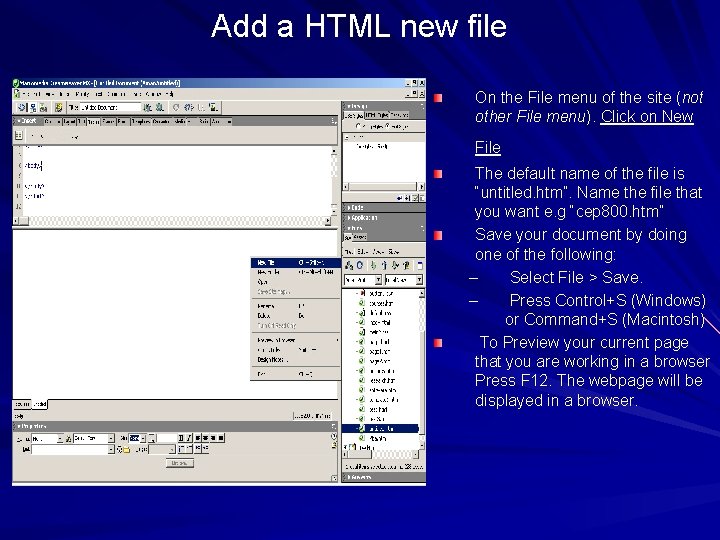This screenshot has width=720, height=540.
Task: Choose New Folder in the context menu
Action: tap(295, 272)
